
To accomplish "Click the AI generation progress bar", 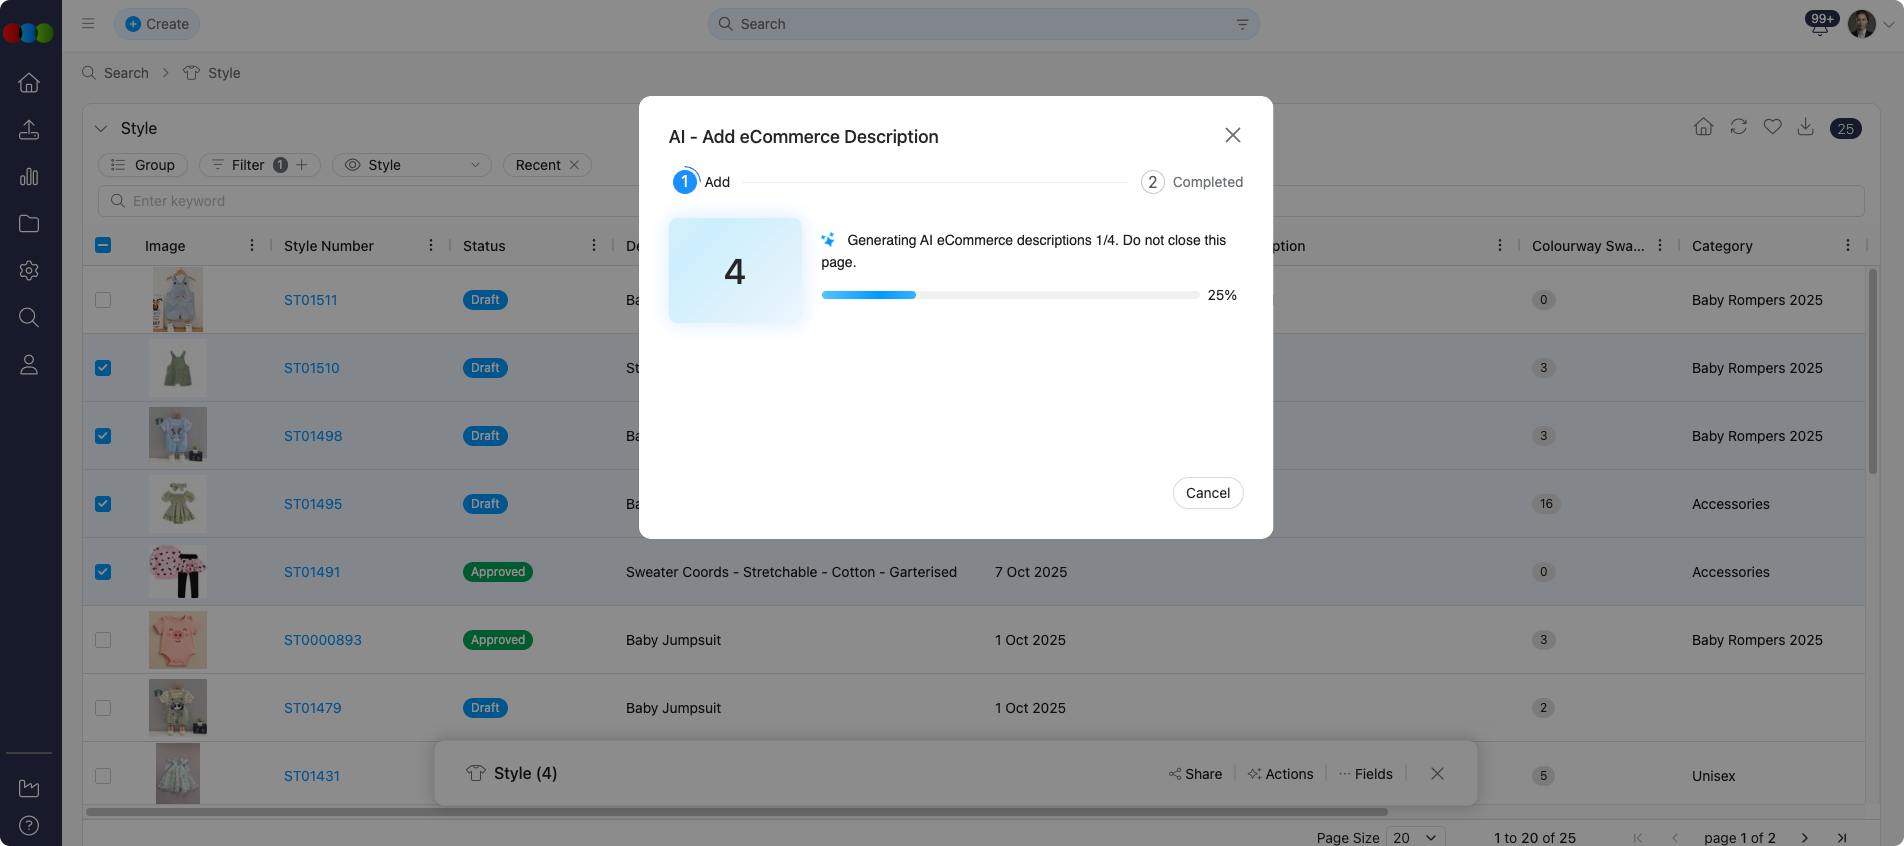I will 1009,295.
